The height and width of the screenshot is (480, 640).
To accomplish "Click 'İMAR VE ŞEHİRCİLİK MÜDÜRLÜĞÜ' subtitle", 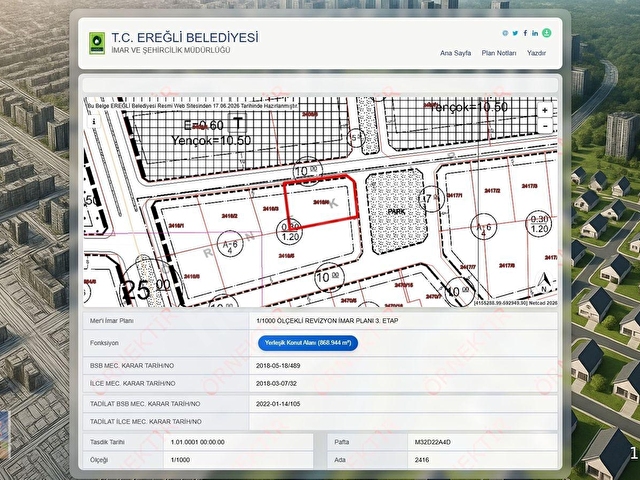I will click(x=171, y=50).
